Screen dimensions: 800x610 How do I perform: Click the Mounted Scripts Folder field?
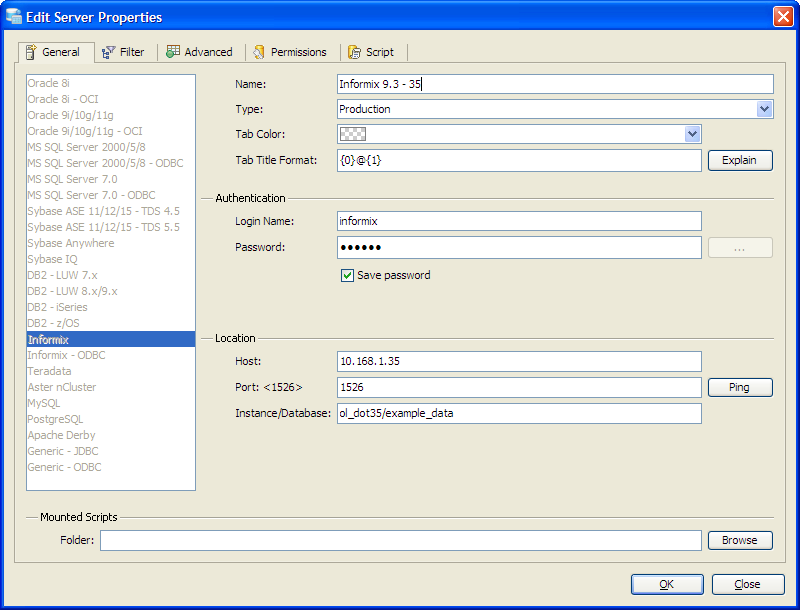(401, 540)
